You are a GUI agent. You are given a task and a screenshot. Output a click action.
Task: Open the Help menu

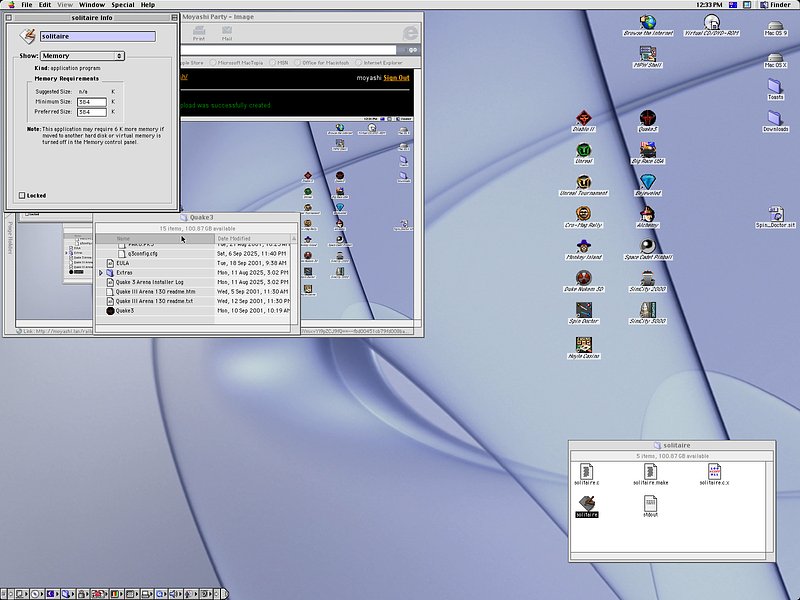(148, 5)
